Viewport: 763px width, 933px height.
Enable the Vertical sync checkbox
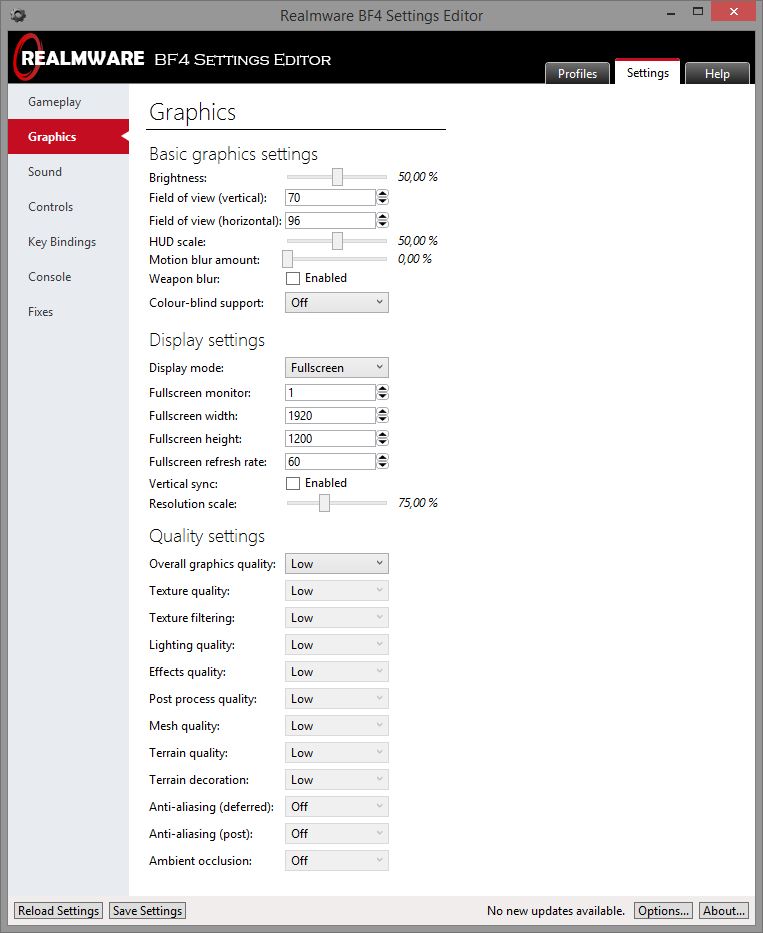coord(293,483)
